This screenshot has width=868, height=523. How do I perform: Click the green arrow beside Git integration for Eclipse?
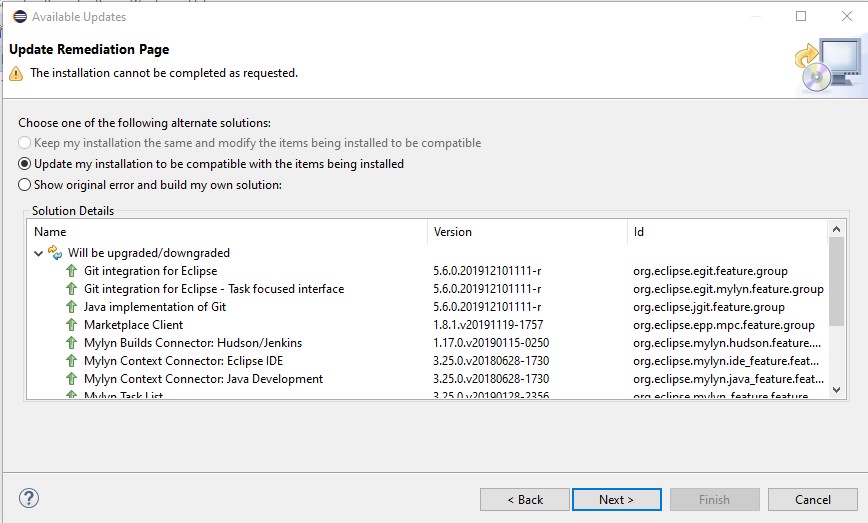point(71,271)
